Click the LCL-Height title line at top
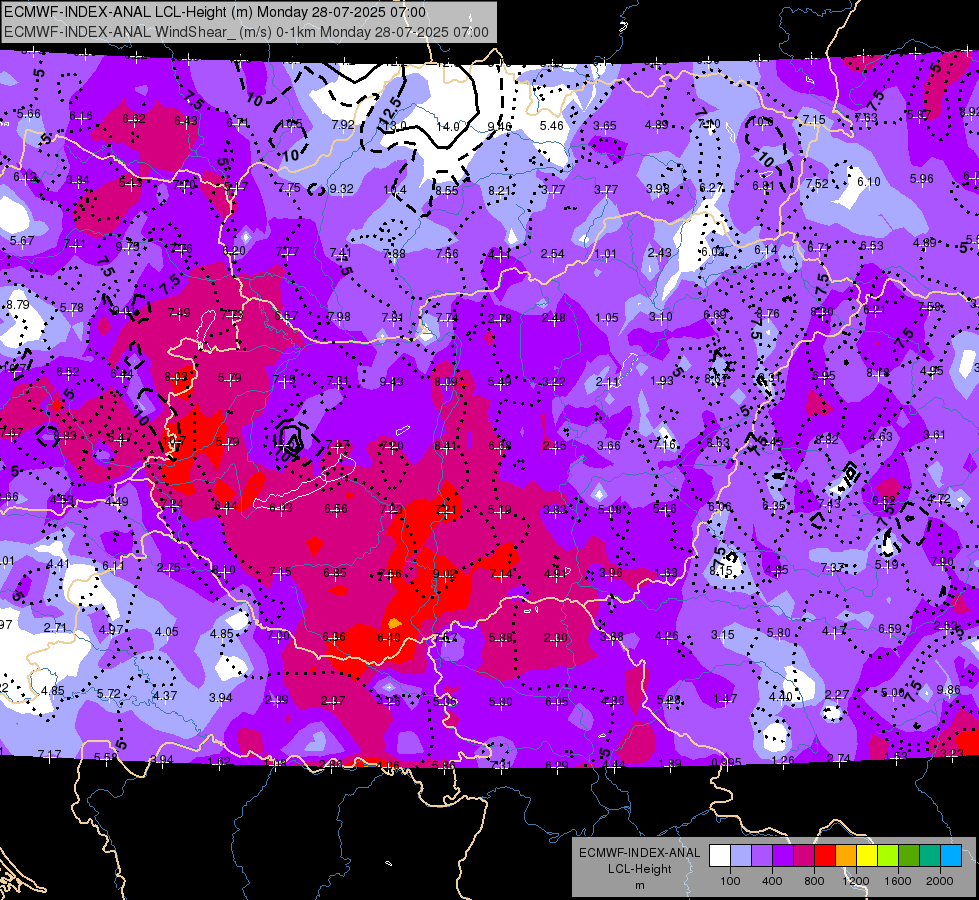Image resolution: width=979 pixels, height=900 pixels. point(215,12)
